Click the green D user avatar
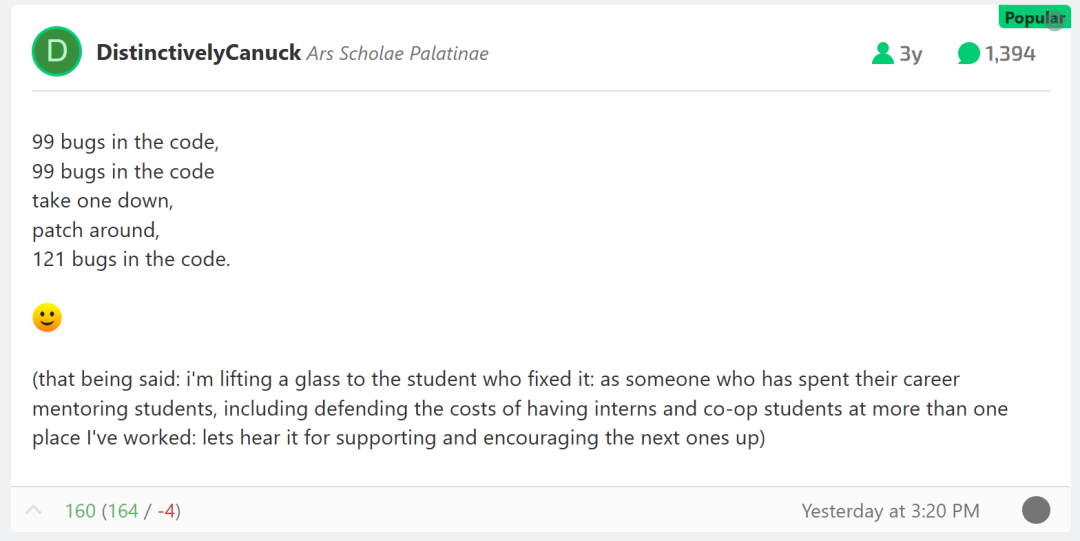The height and width of the screenshot is (541, 1080). tap(56, 52)
